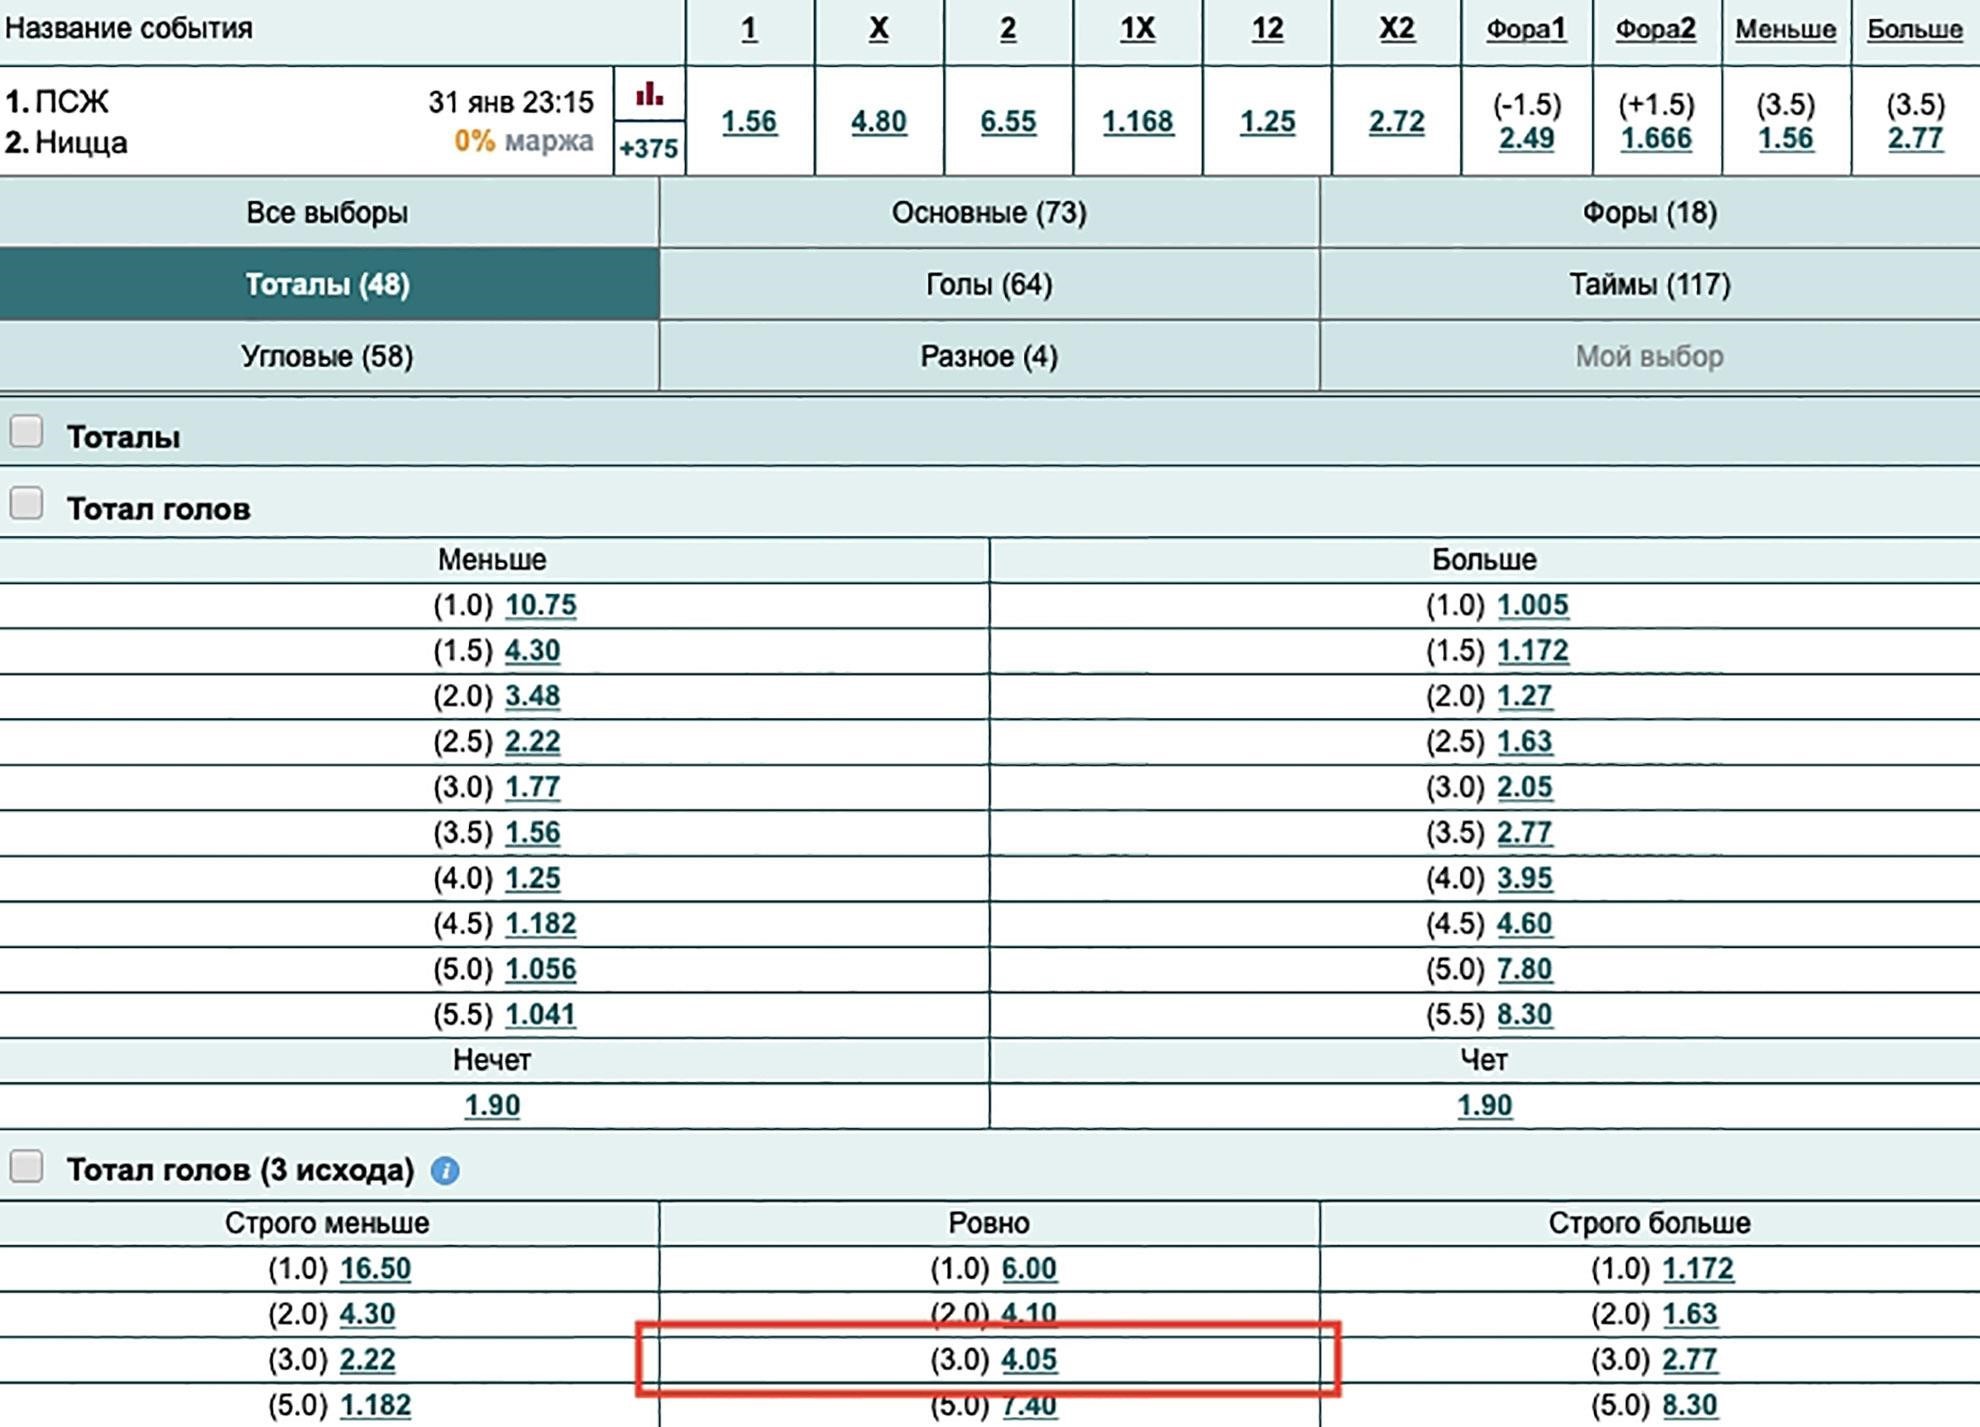Click PSG win odds 1.56
This screenshot has height=1427, width=1980.
pyautogui.click(x=749, y=122)
